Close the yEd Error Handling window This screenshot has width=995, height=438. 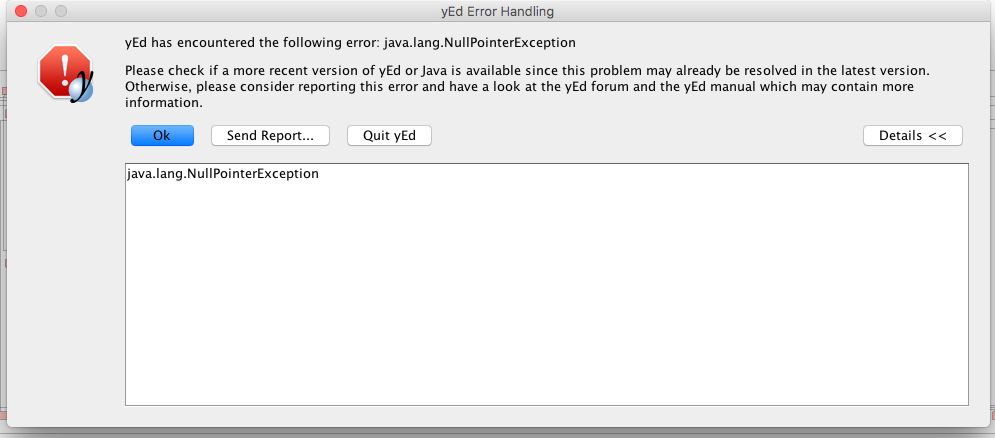21,11
